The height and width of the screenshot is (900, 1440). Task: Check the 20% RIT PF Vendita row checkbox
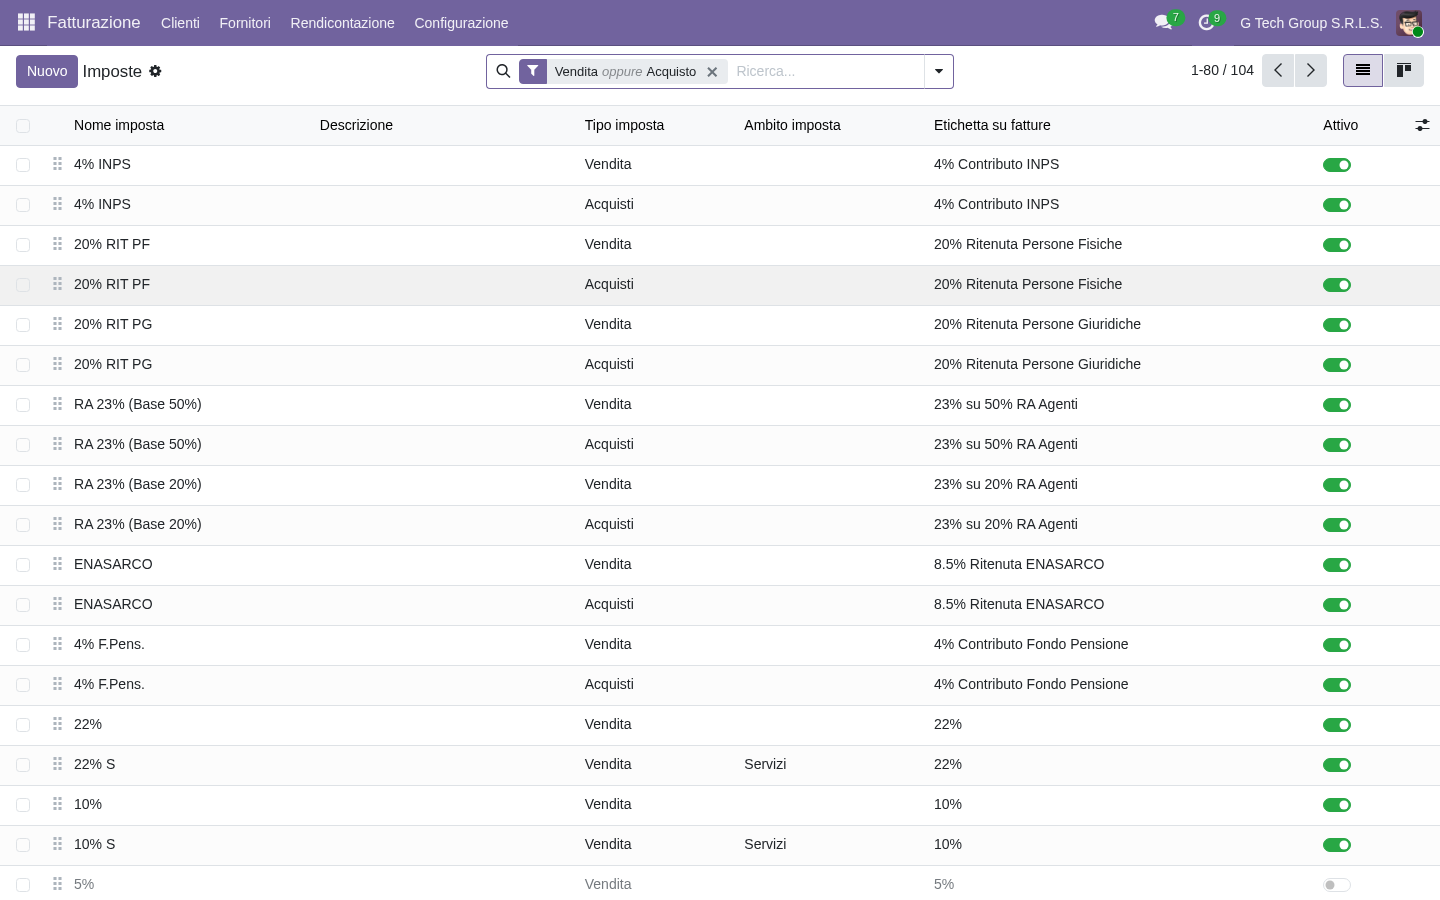23,245
